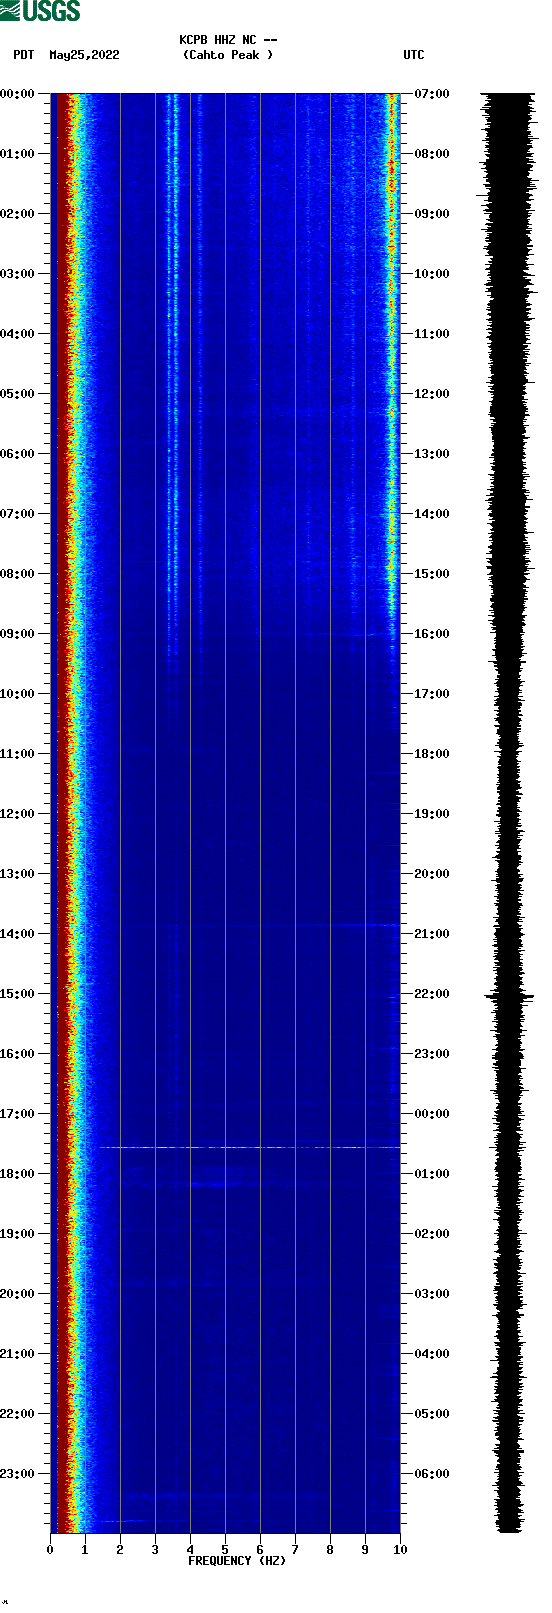552x1613 pixels.
Task: Click the UTC '04:00' time label
Action: point(432,1354)
